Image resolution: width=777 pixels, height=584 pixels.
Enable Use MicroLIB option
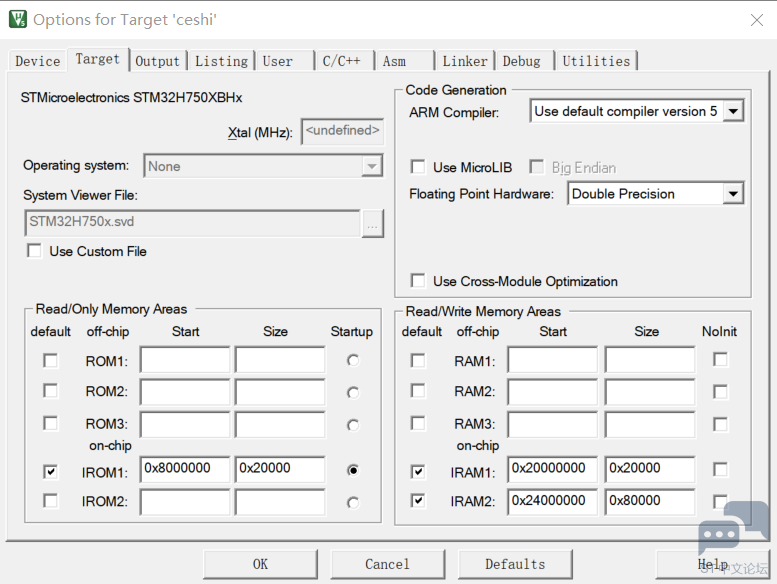pos(418,167)
